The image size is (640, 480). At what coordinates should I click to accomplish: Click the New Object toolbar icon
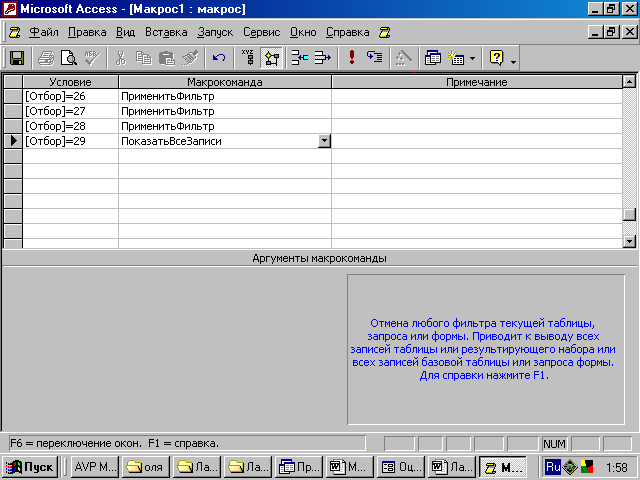point(456,58)
